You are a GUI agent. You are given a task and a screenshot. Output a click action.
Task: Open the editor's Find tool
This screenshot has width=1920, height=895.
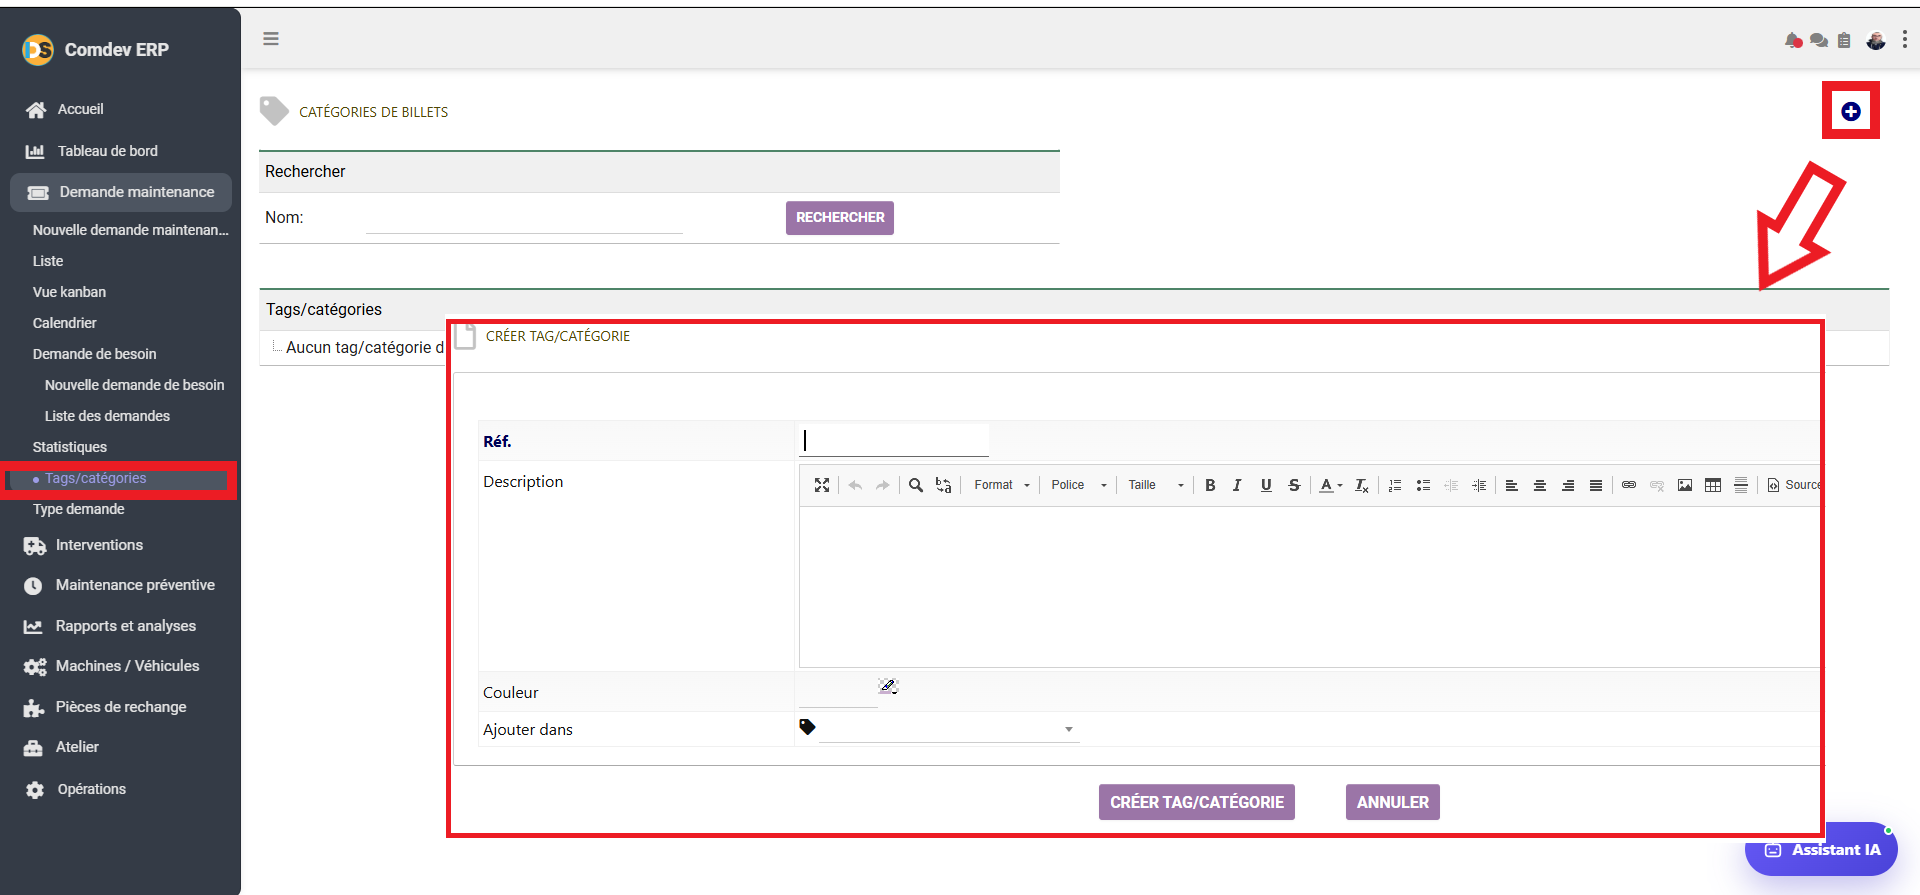click(x=916, y=485)
